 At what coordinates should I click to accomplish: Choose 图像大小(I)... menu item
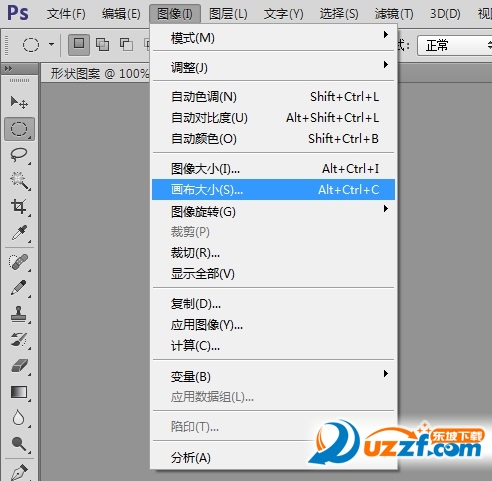(273, 169)
